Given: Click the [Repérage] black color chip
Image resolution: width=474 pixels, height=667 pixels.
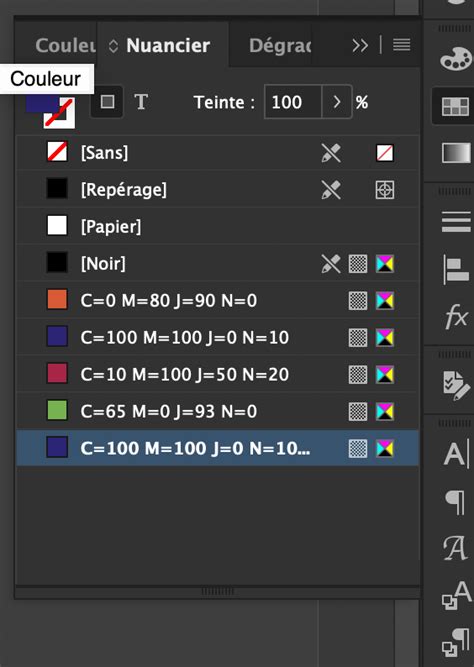Looking at the screenshot, I should pos(57,188).
